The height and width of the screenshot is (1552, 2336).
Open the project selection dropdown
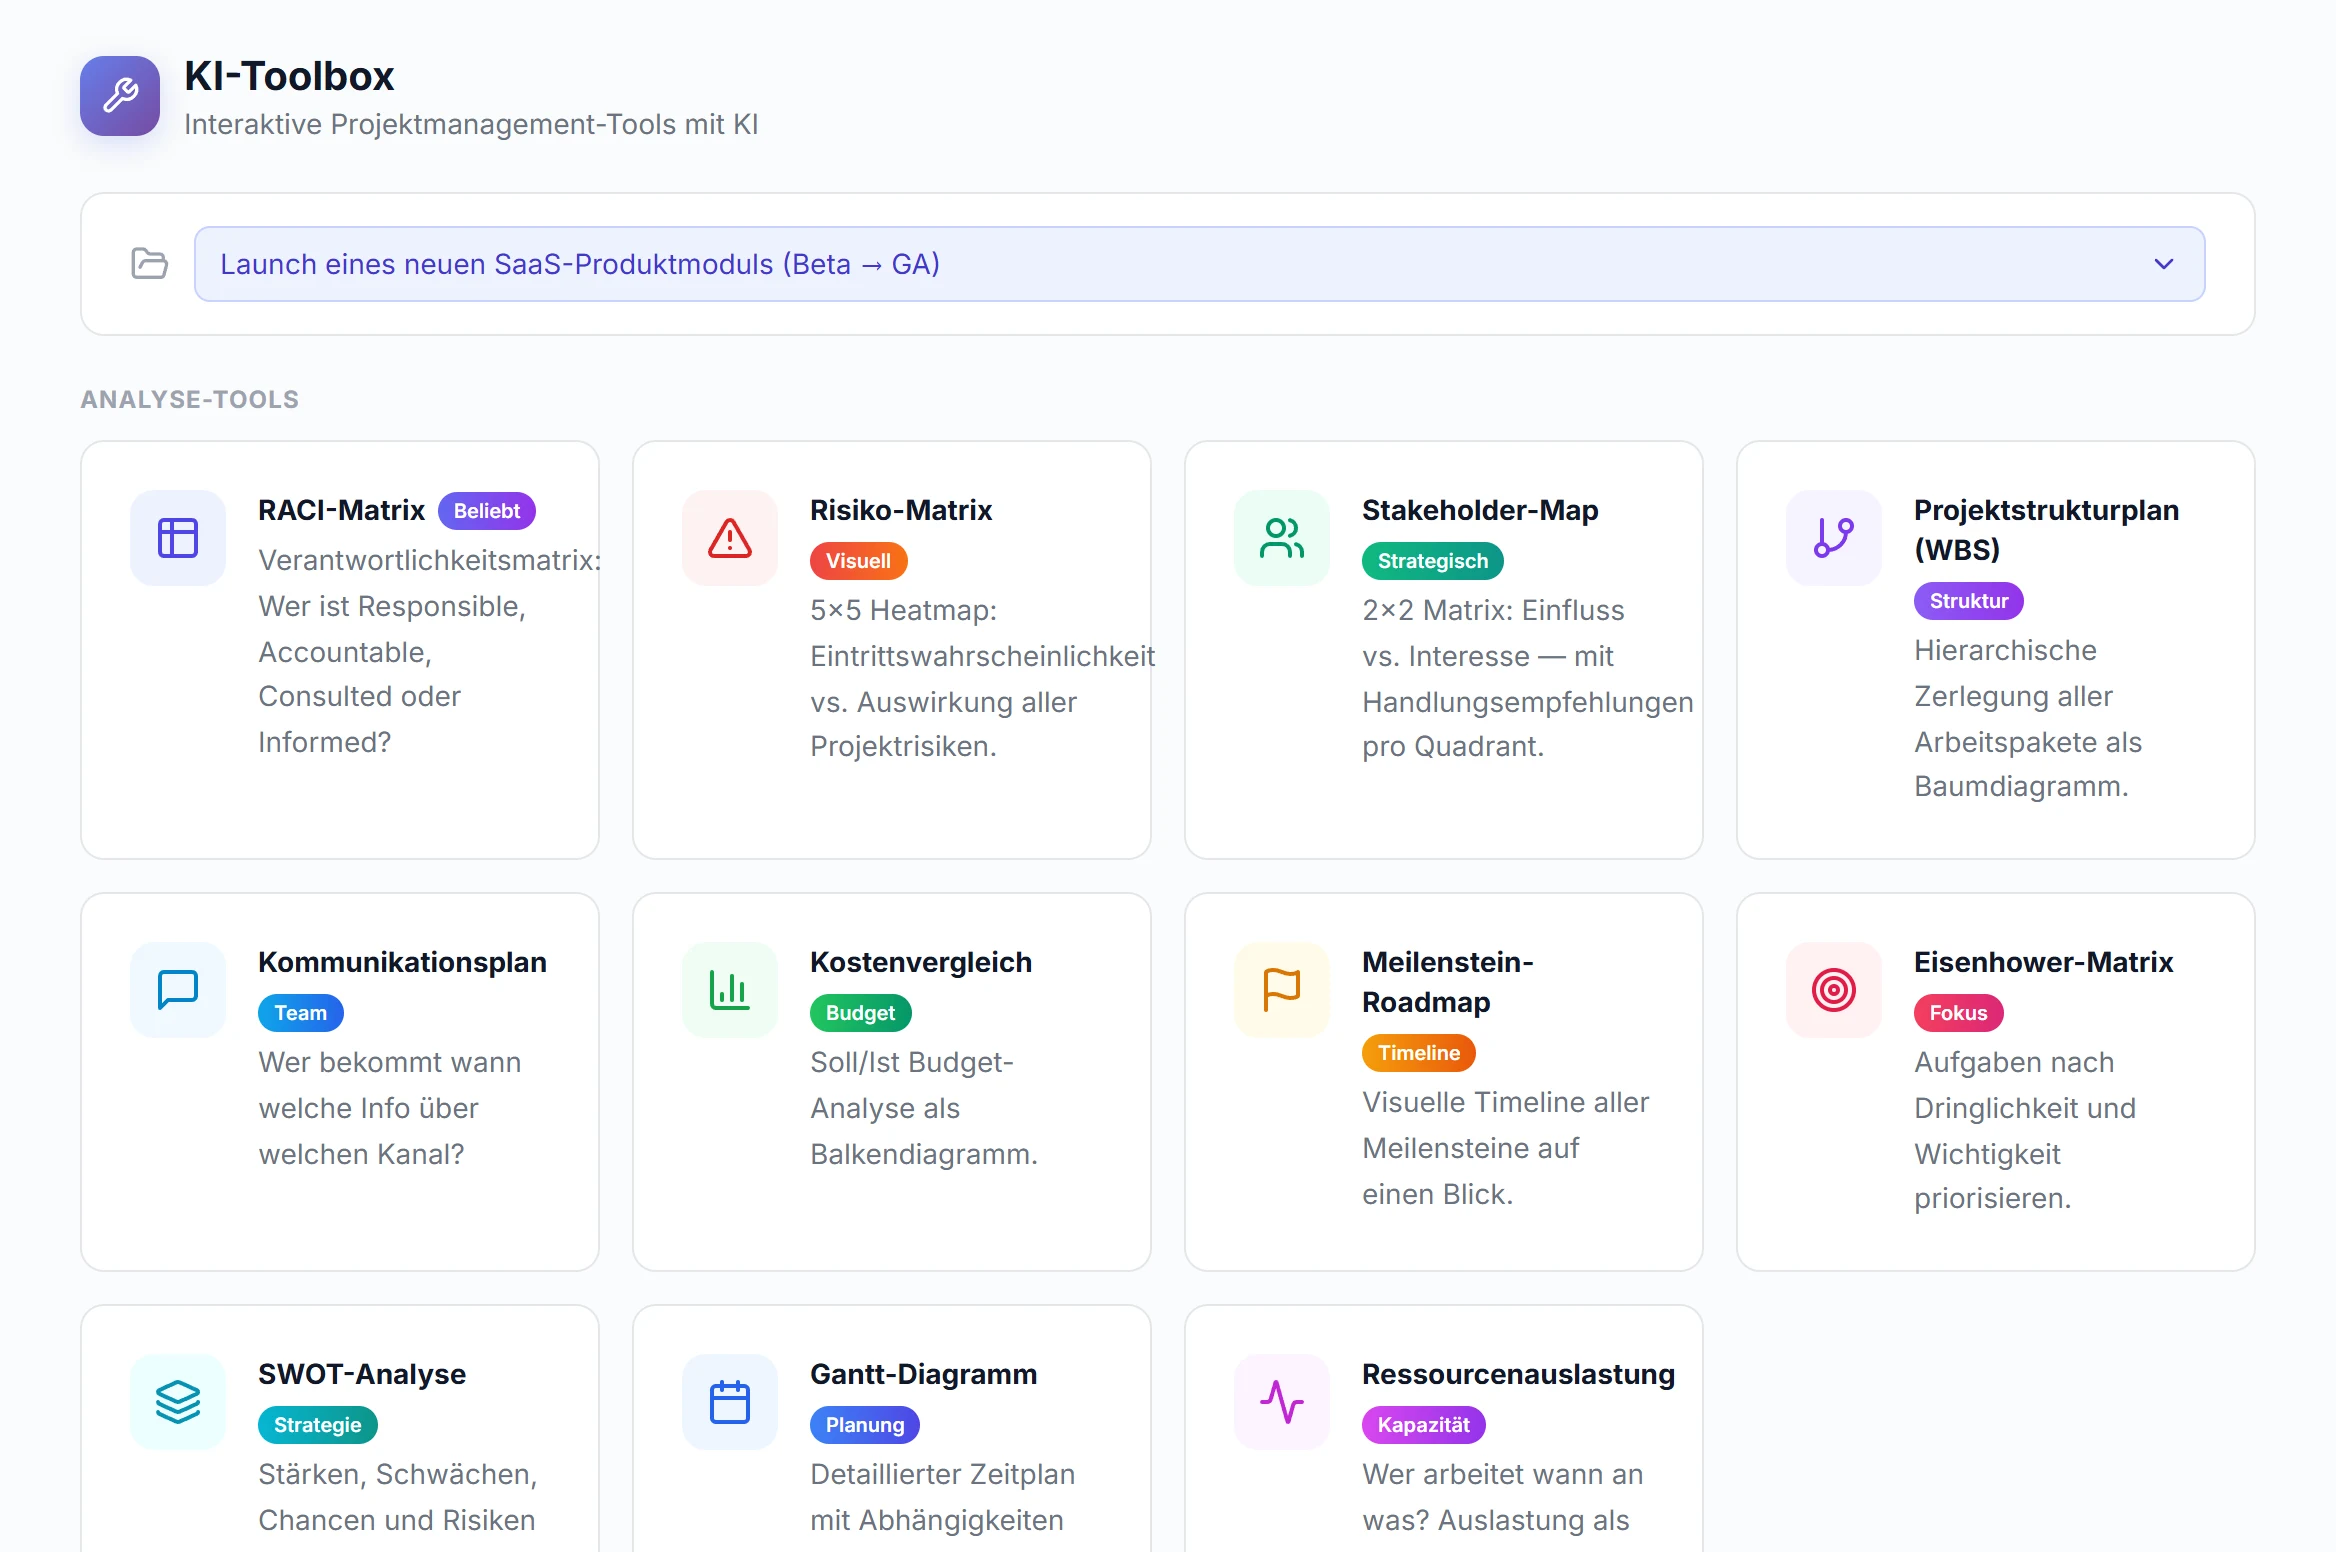click(1199, 264)
